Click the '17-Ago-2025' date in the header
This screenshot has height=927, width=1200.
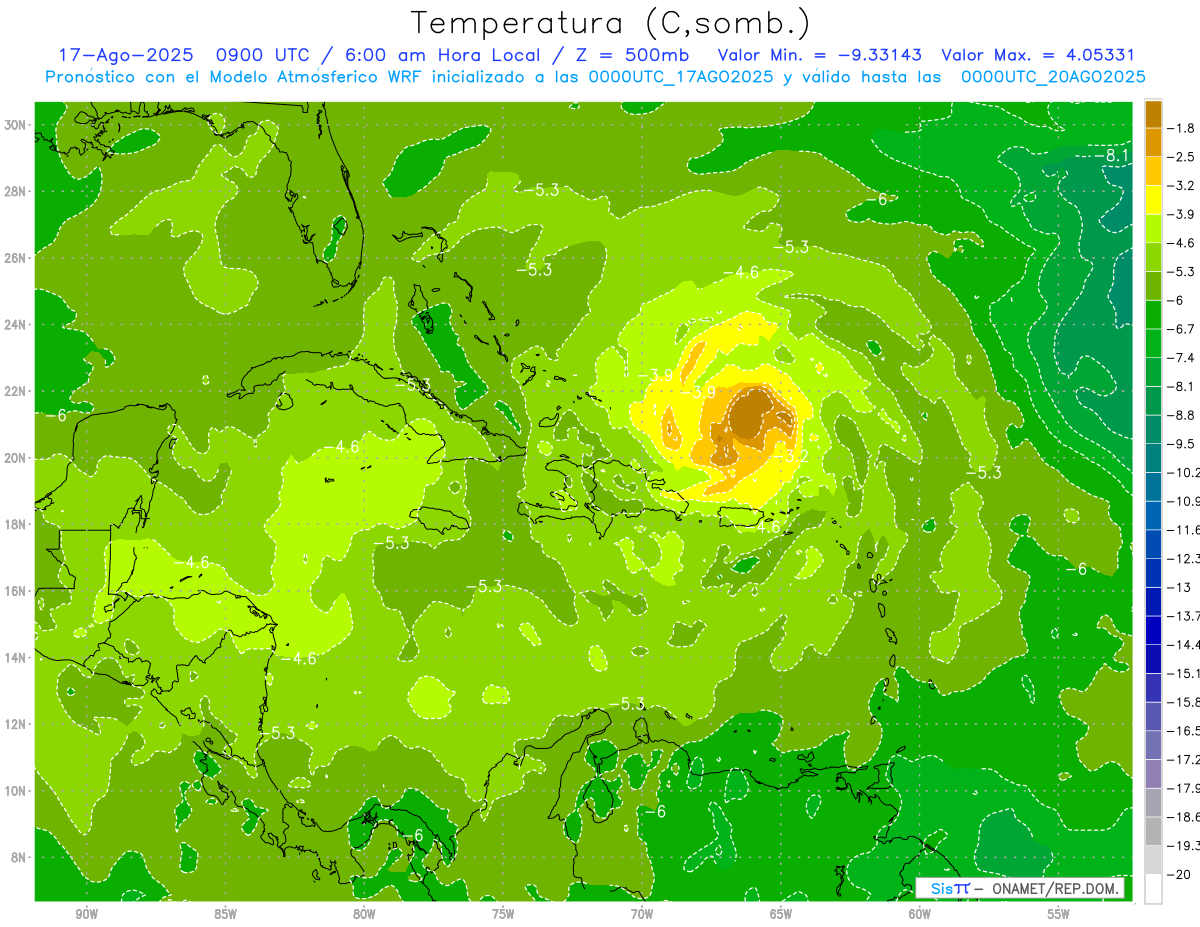(125, 55)
